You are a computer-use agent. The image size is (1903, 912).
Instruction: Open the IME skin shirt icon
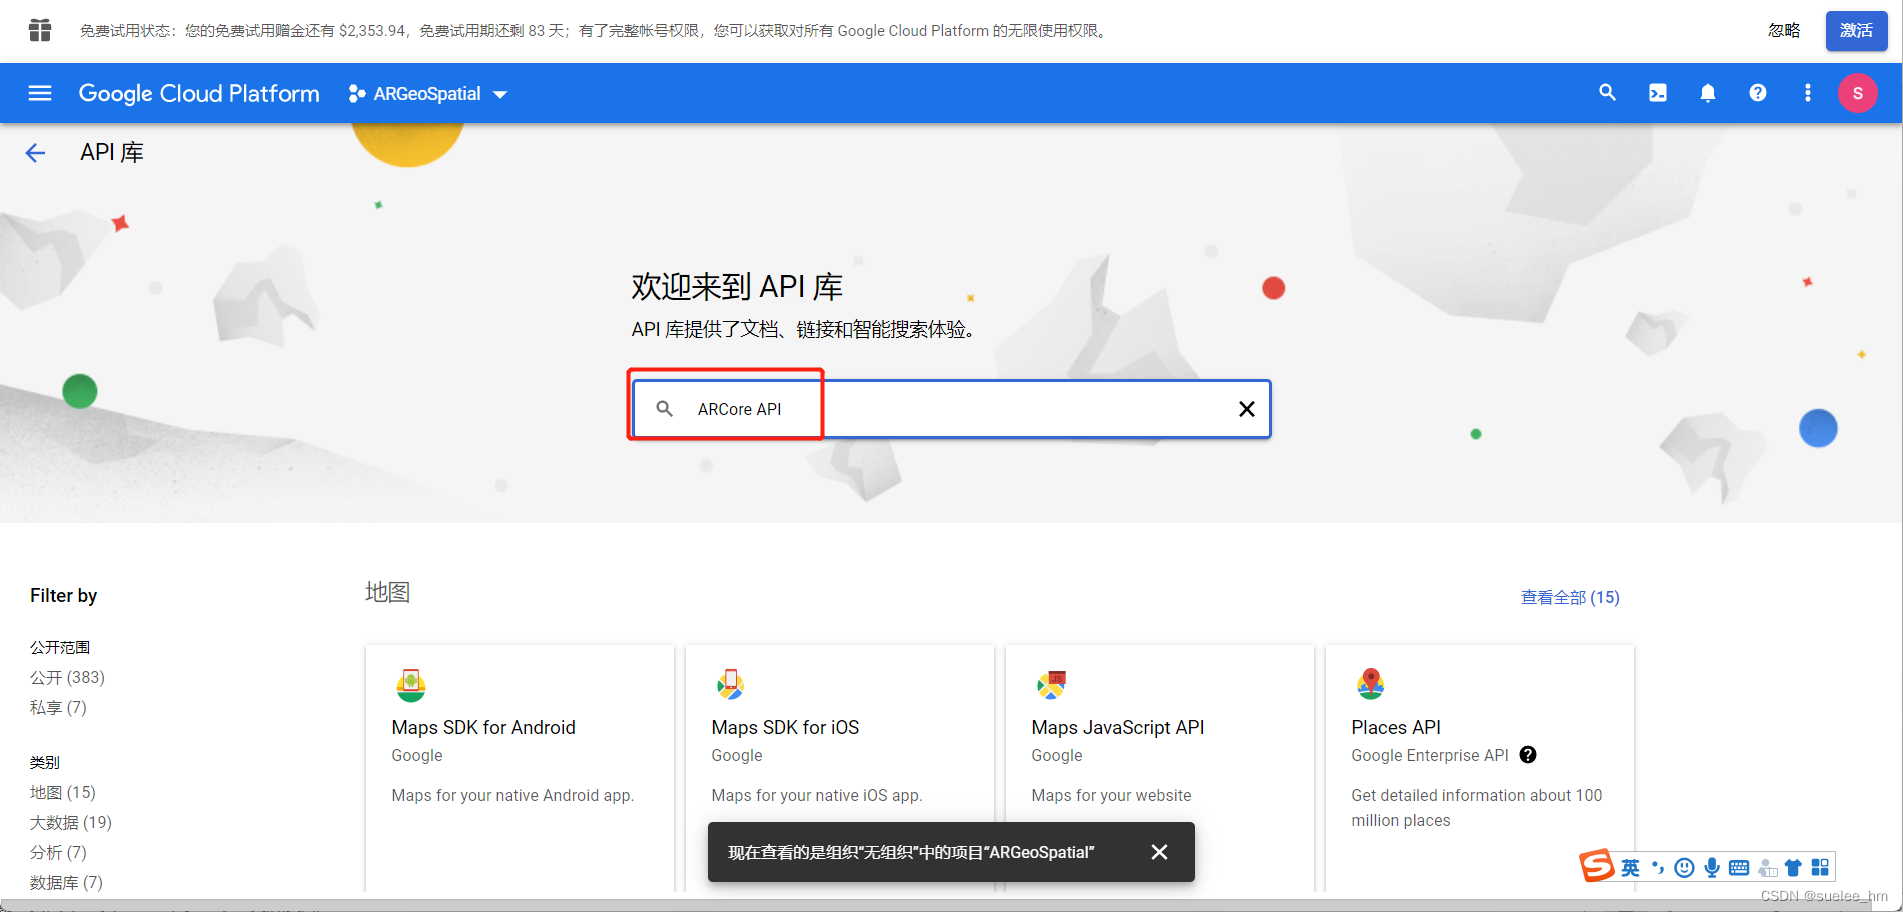pos(1793,867)
